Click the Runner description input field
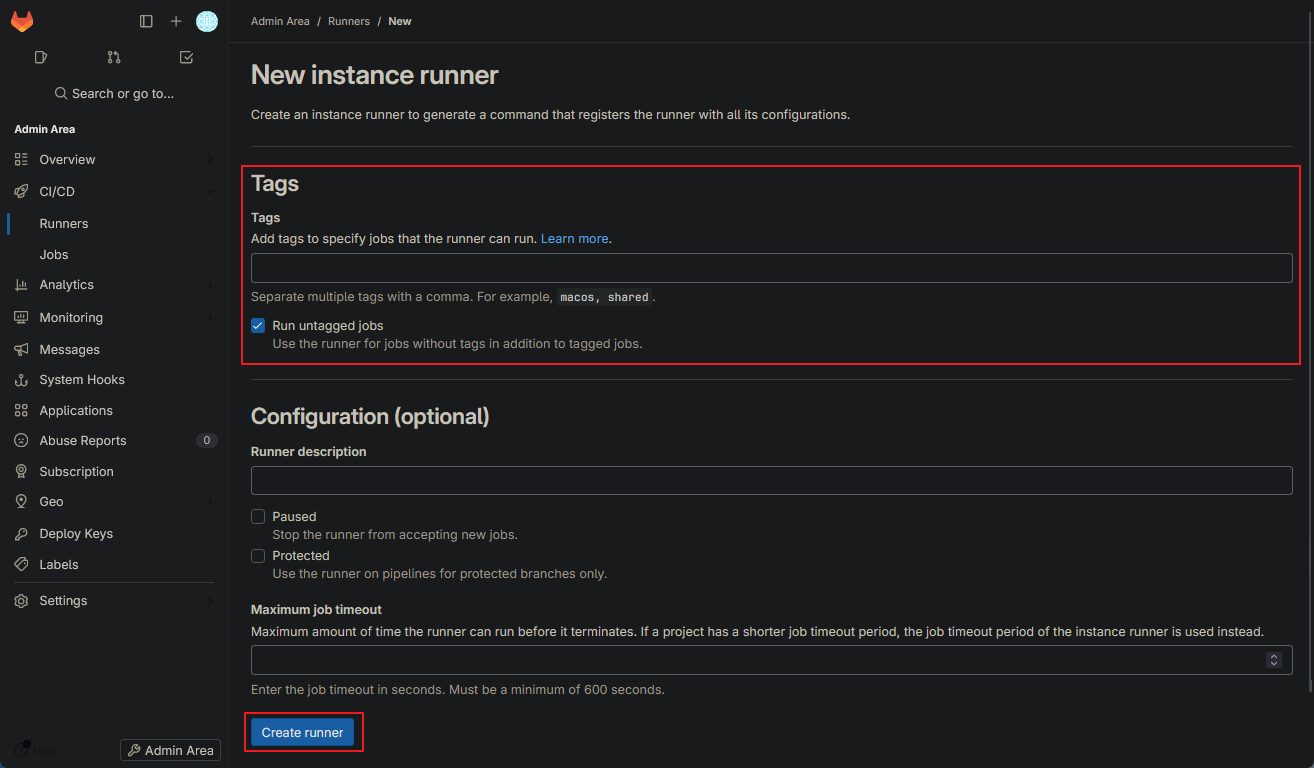The height and width of the screenshot is (768, 1314). coord(771,480)
